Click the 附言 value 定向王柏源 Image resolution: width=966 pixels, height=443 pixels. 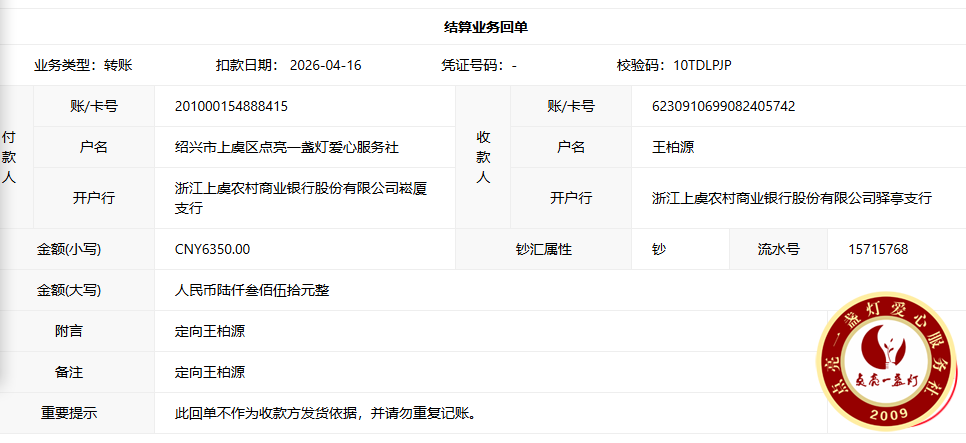click(x=209, y=331)
